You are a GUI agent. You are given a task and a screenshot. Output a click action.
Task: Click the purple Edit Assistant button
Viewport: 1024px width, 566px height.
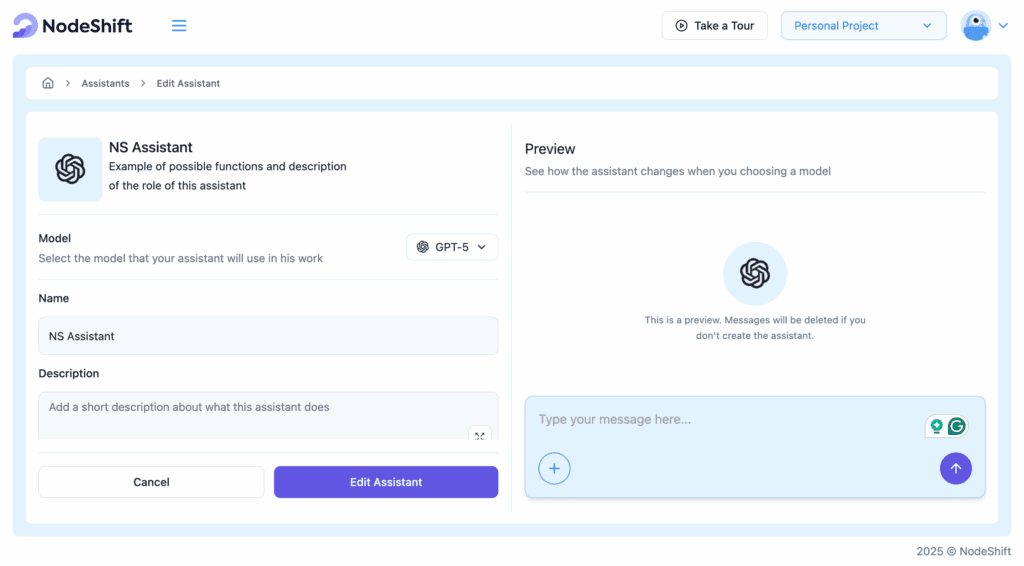[x=386, y=482]
